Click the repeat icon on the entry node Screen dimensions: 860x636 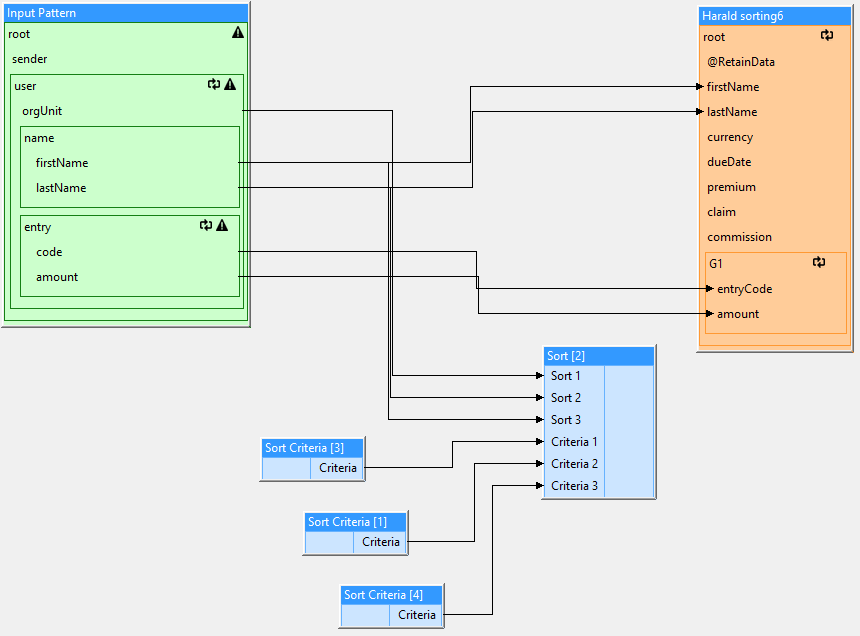click(x=206, y=226)
